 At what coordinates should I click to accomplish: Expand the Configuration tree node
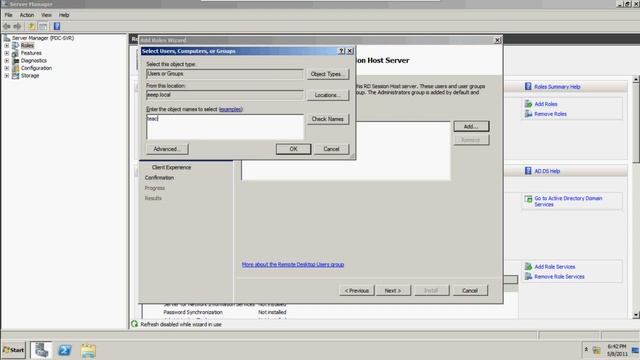(x=7, y=68)
